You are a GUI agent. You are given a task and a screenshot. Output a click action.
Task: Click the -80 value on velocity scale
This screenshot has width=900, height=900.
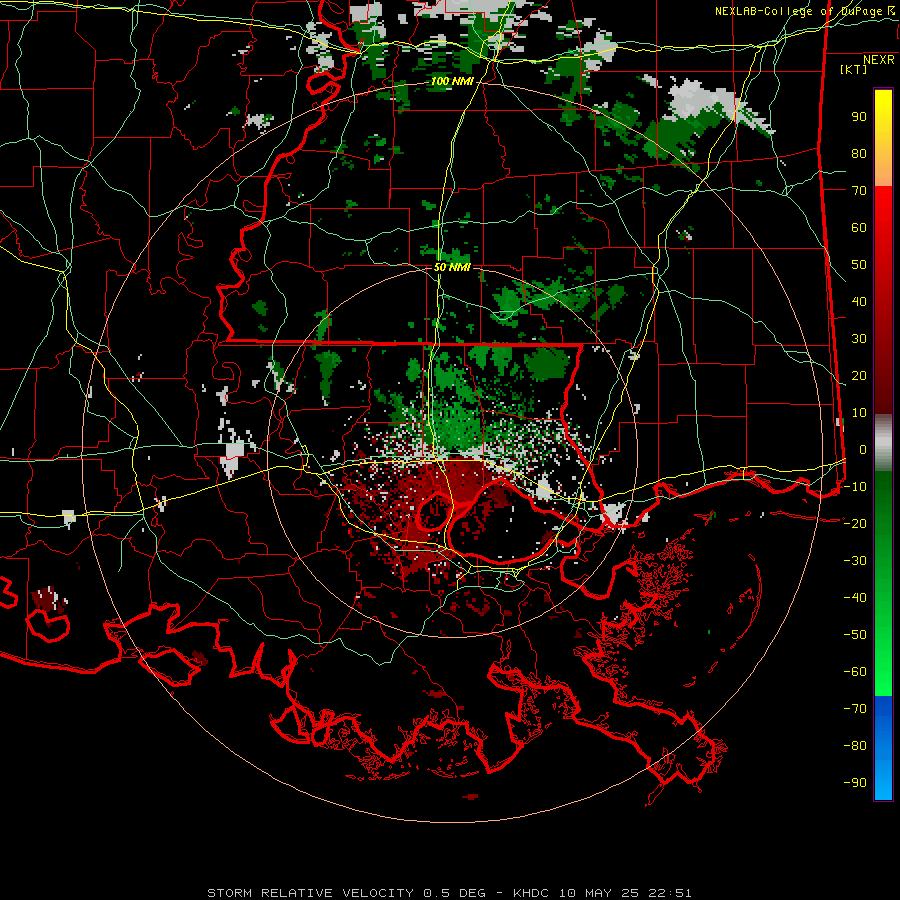[x=855, y=746]
